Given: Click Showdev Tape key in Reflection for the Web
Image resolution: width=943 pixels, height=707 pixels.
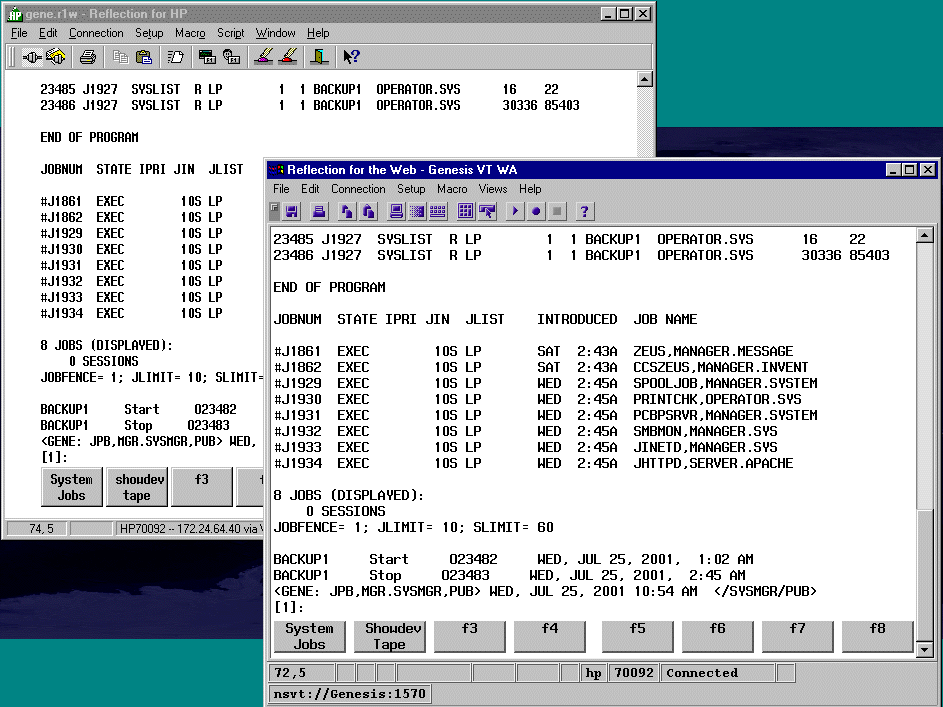Looking at the screenshot, I should [x=389, y=636].
